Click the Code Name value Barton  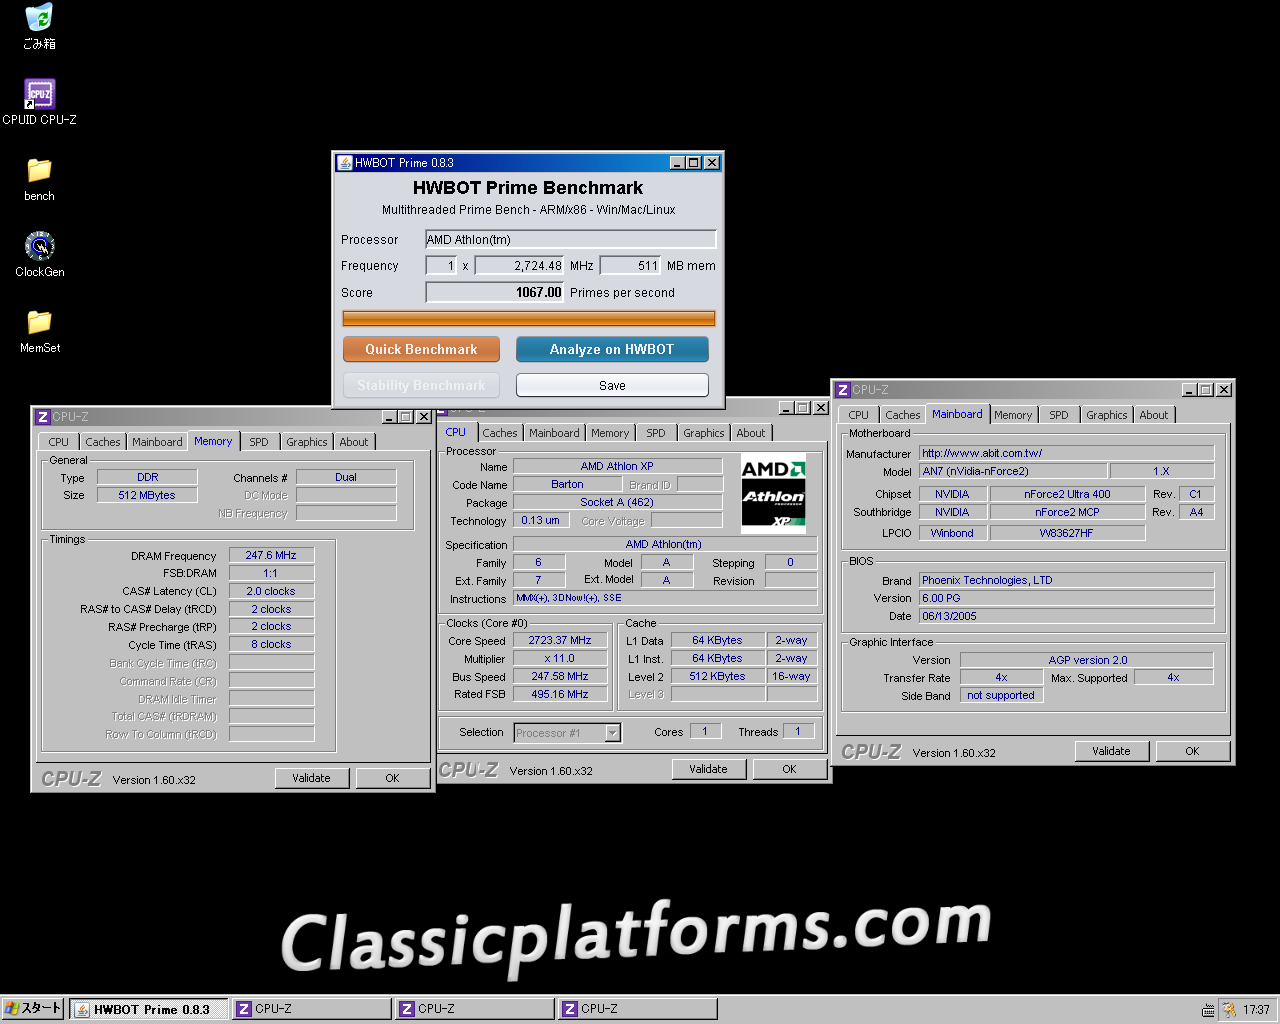point(567,484)
